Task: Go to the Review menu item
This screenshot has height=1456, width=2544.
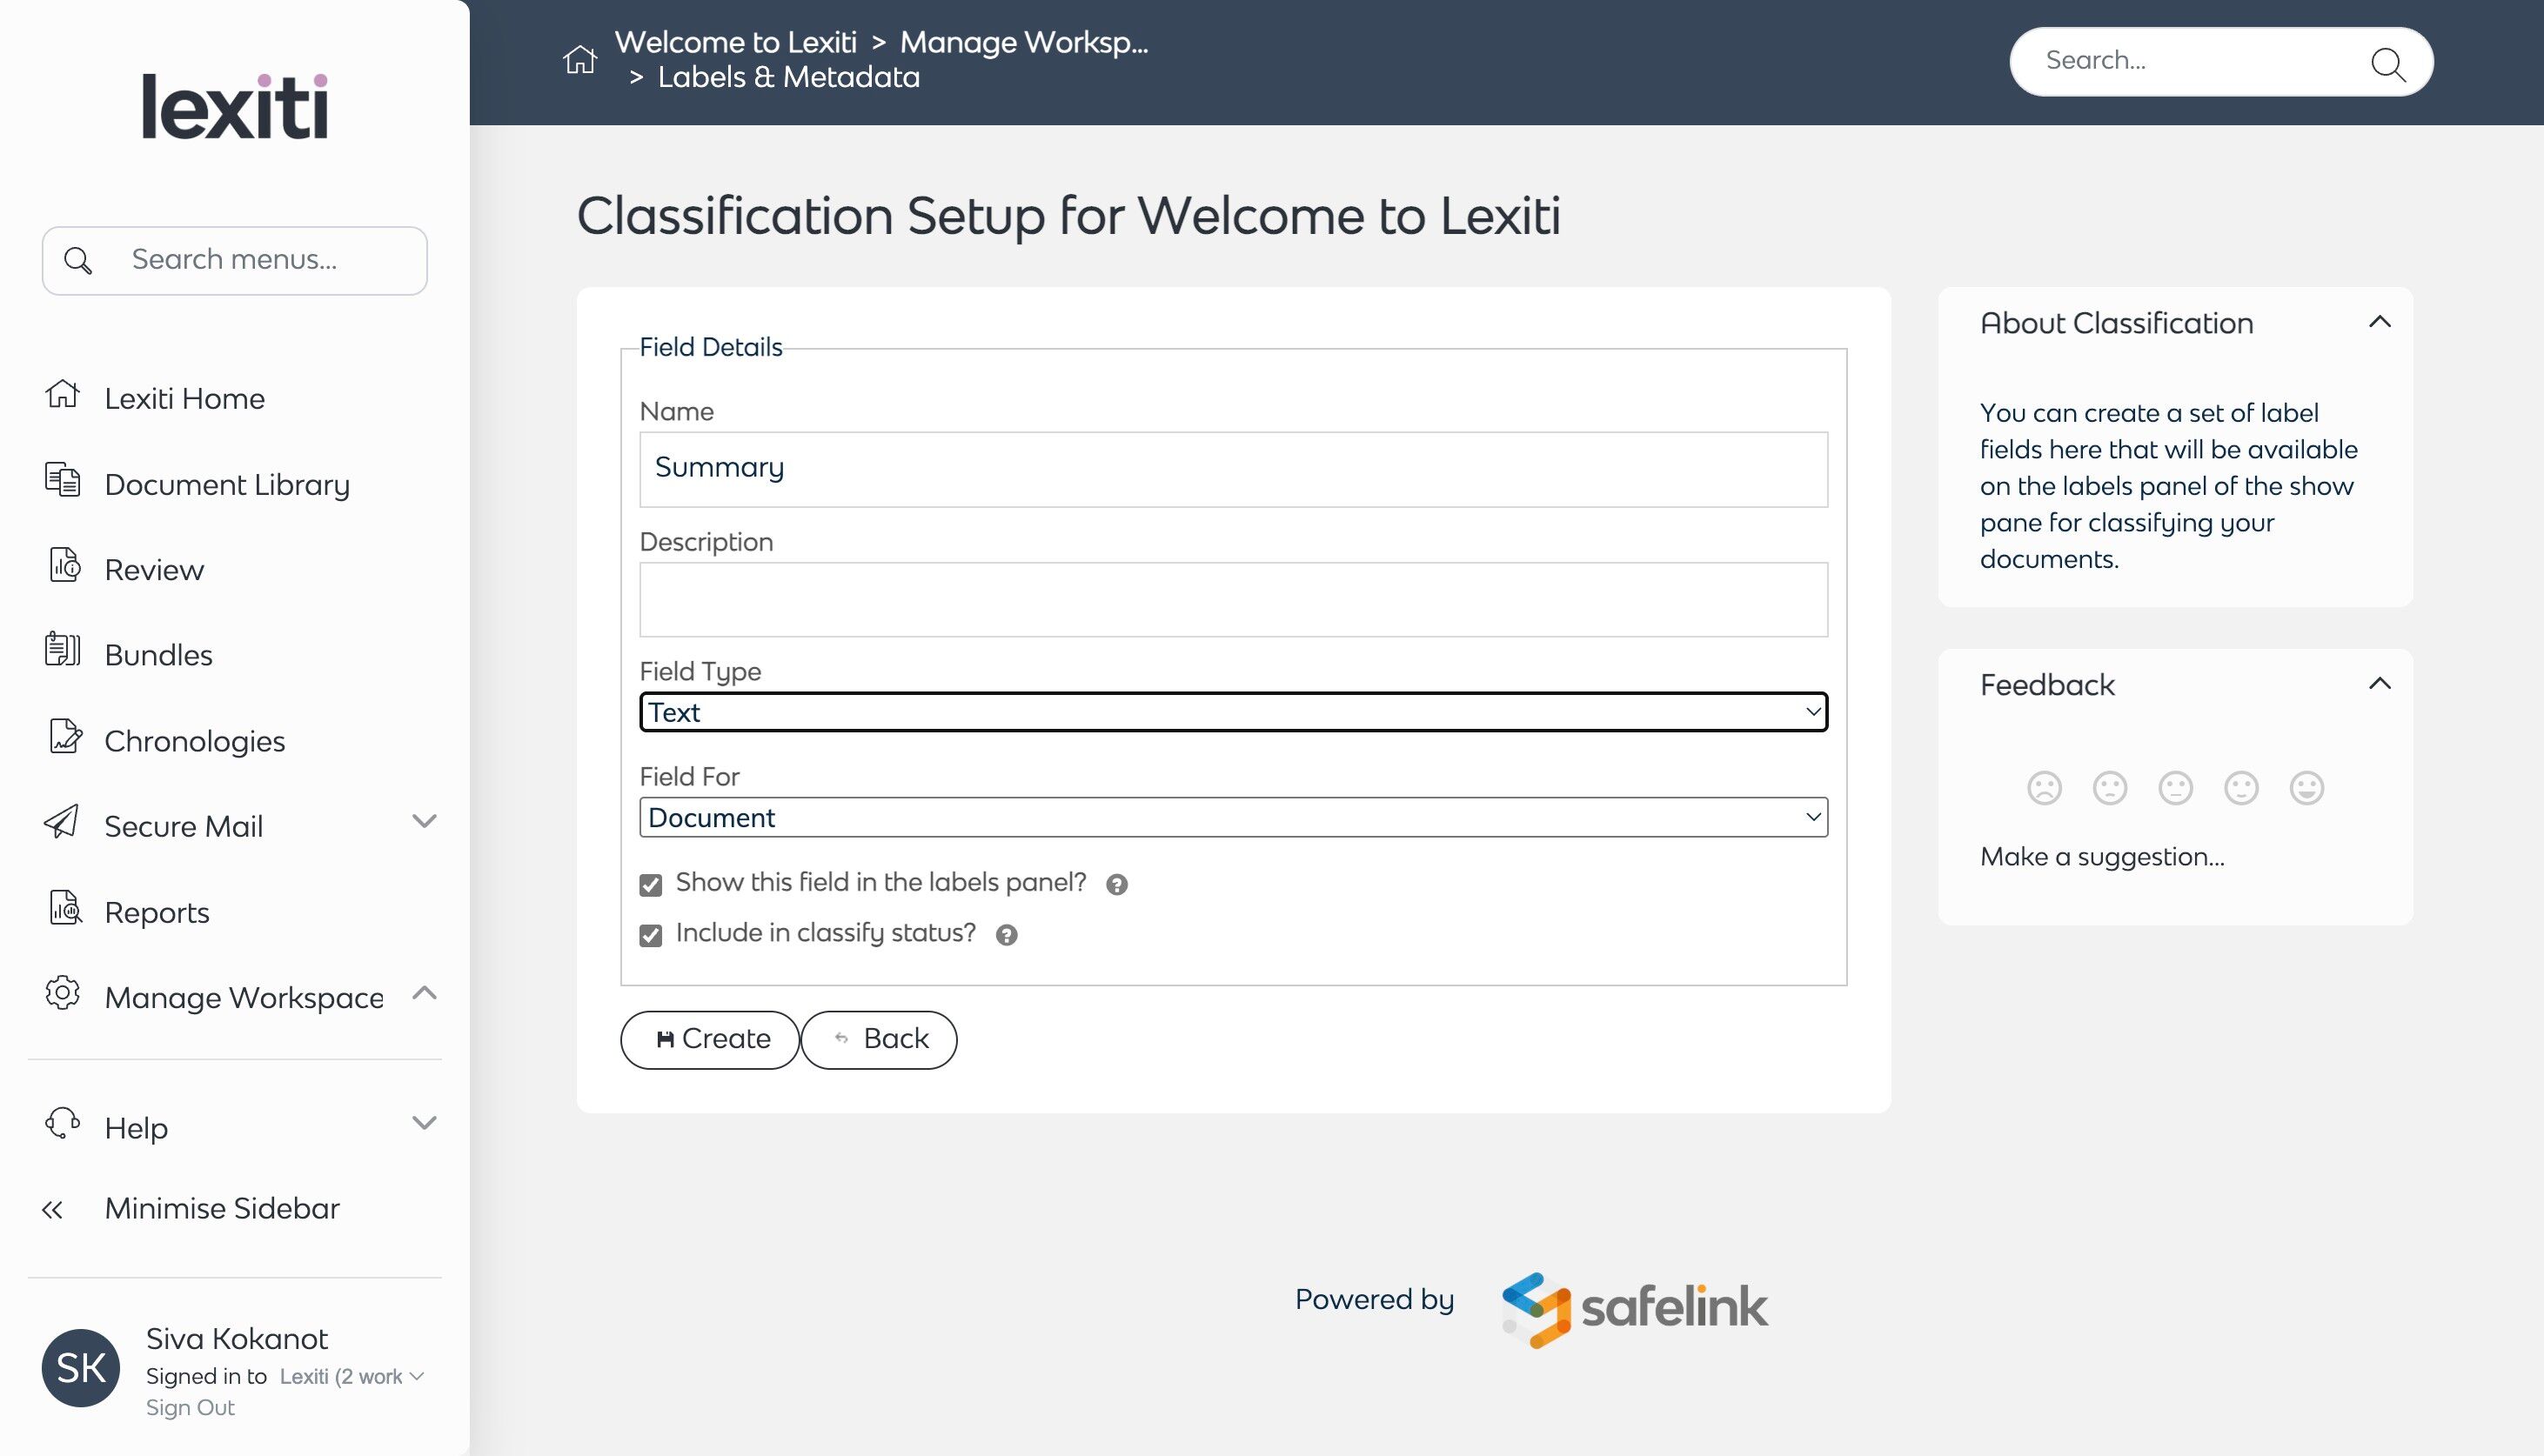Action: click(154, 570)
